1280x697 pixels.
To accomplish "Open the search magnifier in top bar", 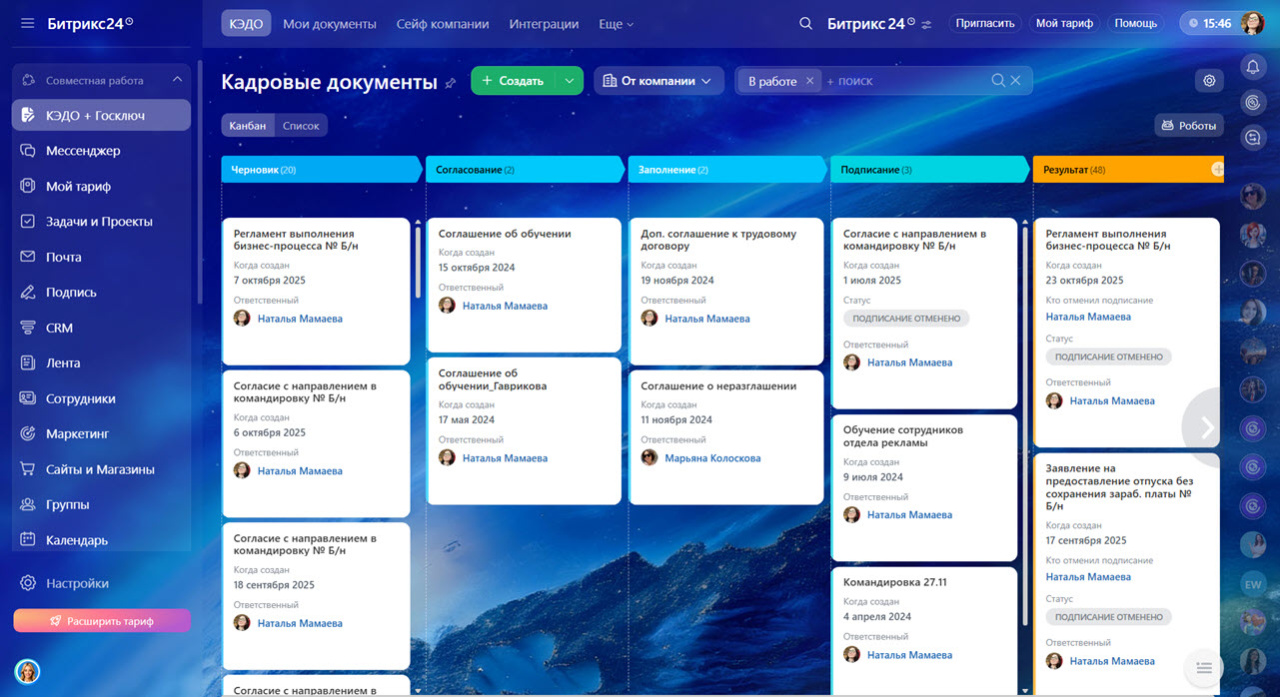I will [806, 23].
